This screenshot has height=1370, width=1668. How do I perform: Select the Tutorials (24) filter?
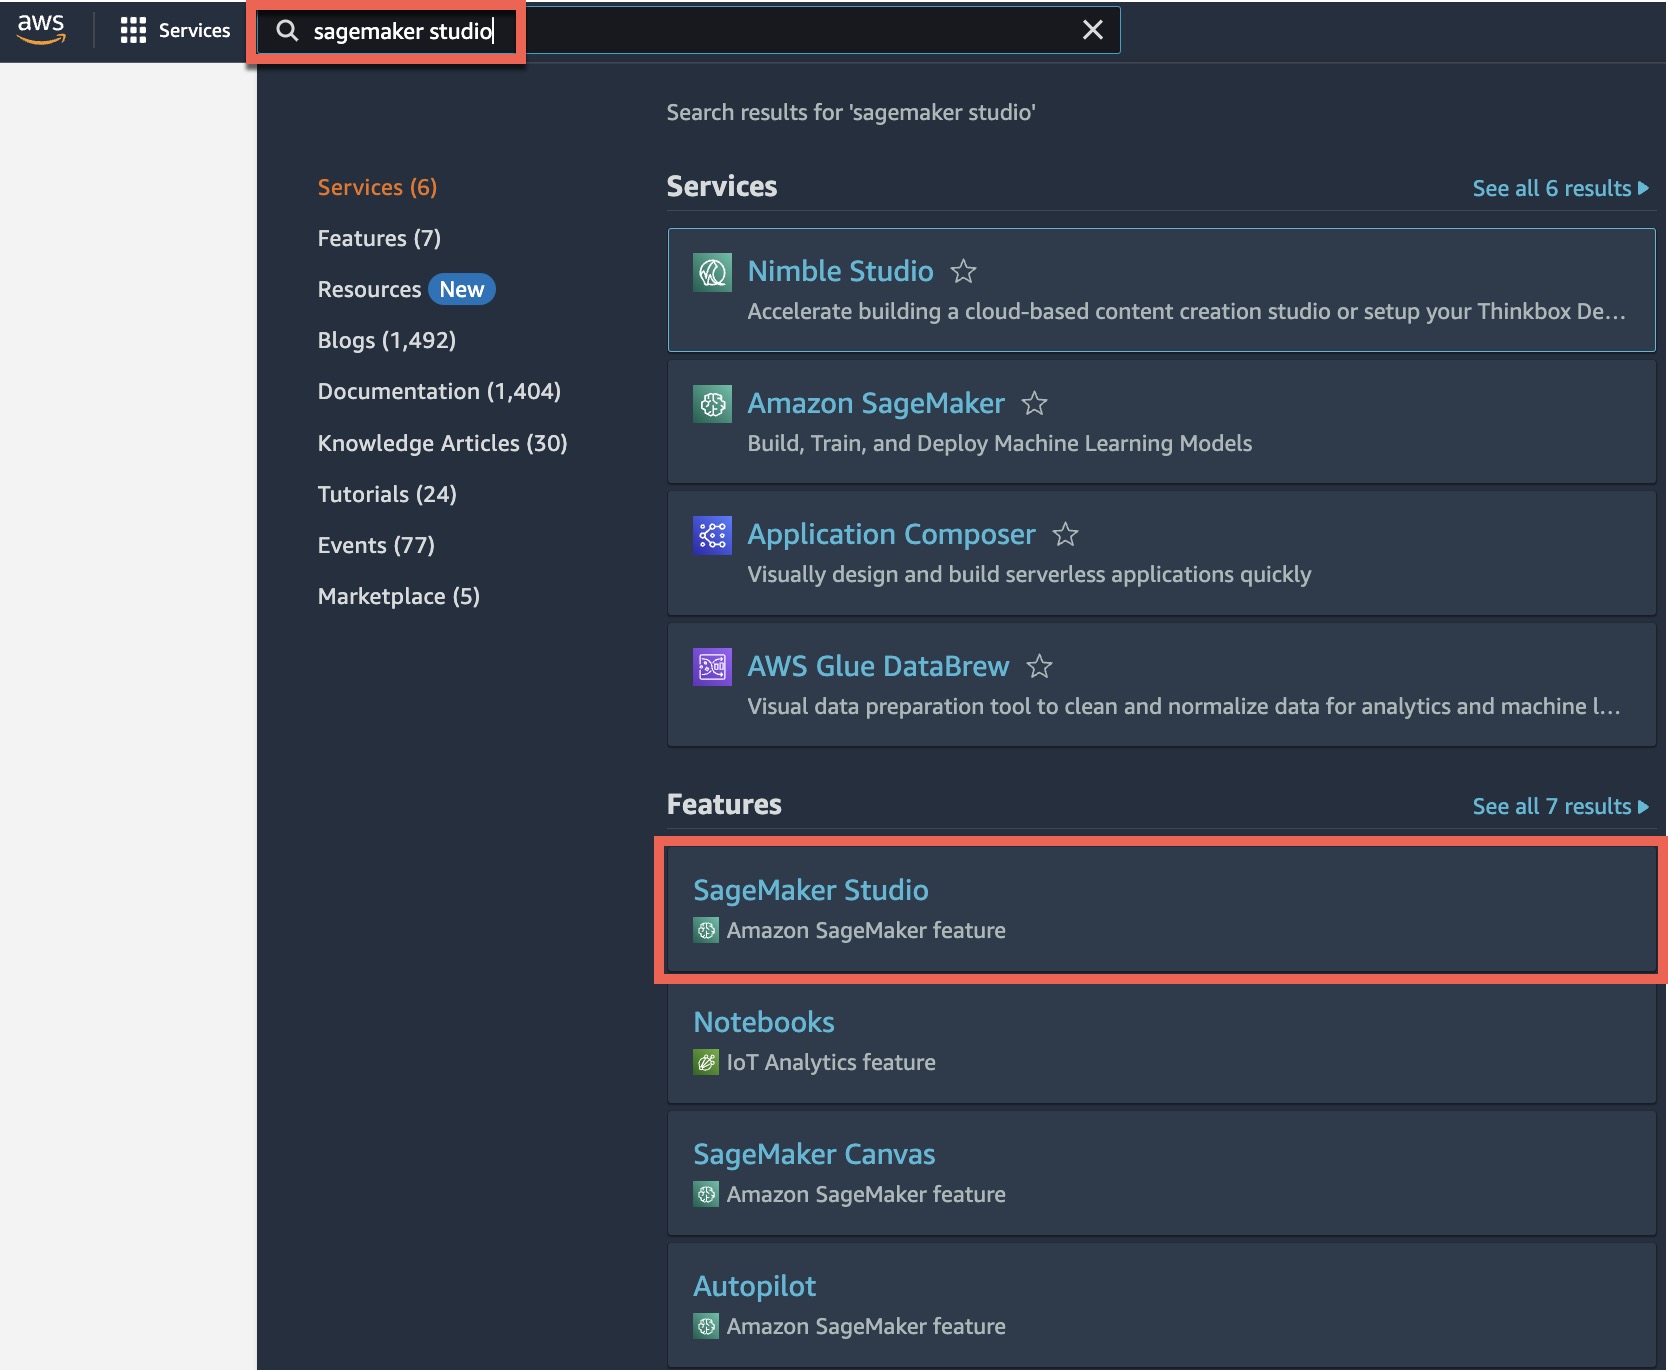pos(387,494)
